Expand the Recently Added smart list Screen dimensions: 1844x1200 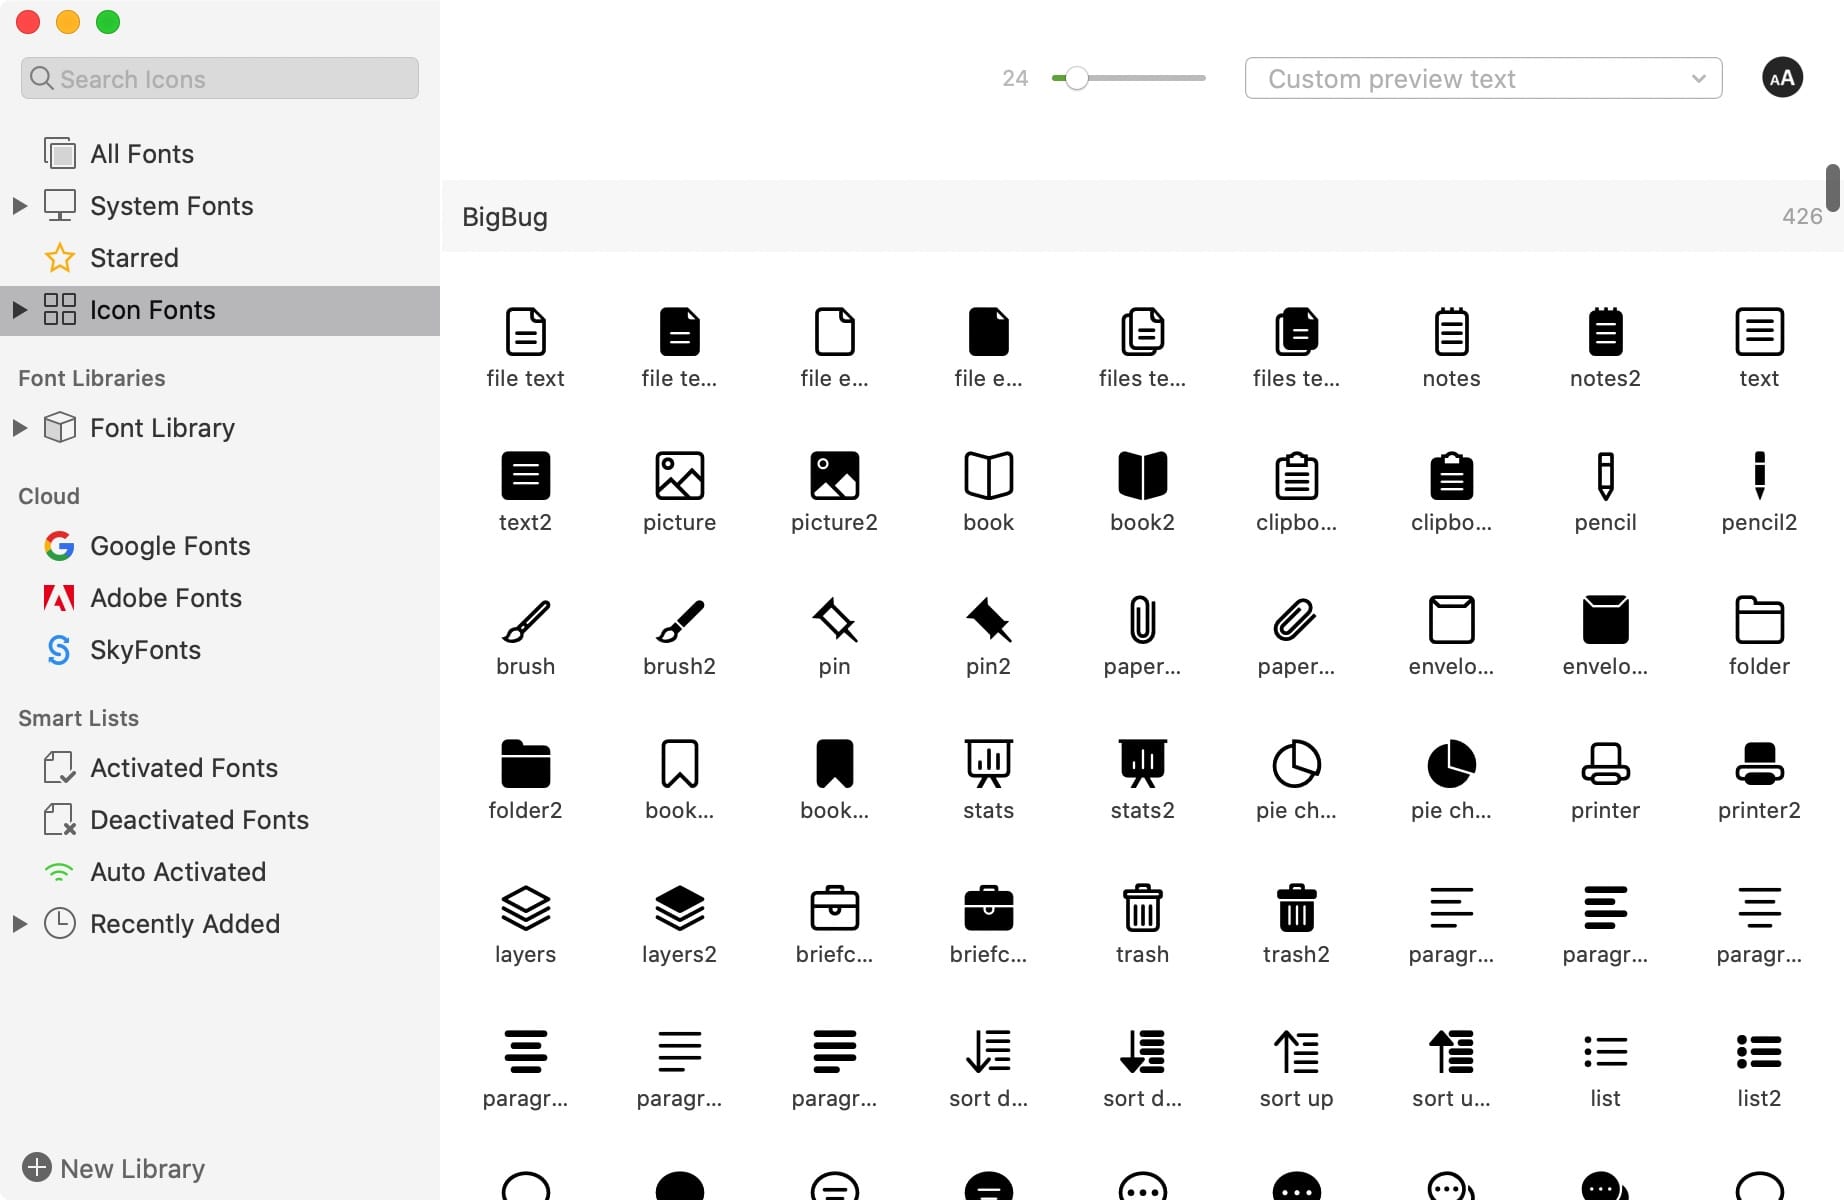point(19,924)
